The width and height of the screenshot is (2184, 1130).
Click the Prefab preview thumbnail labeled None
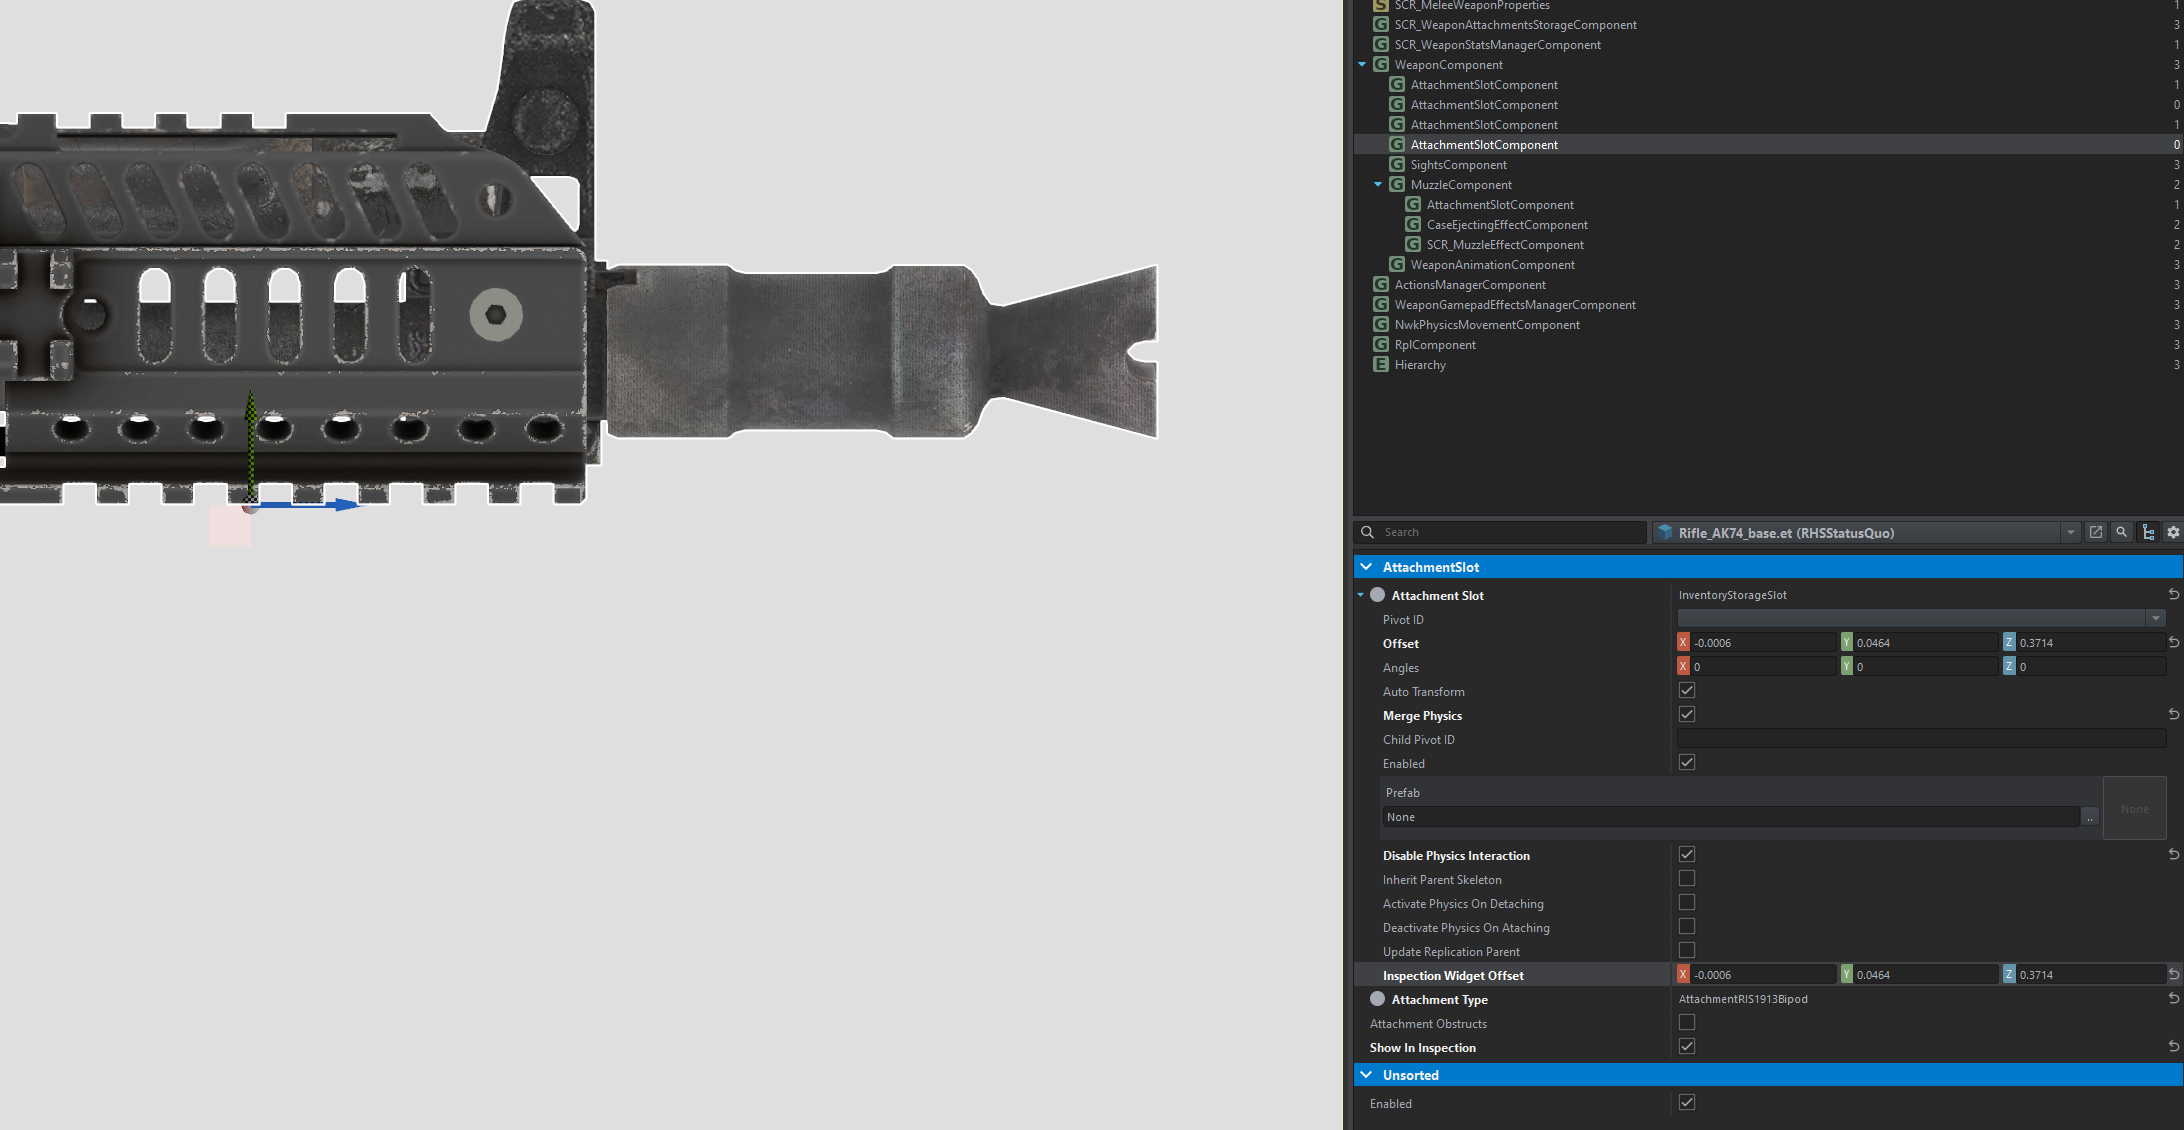click(2134, 808)
